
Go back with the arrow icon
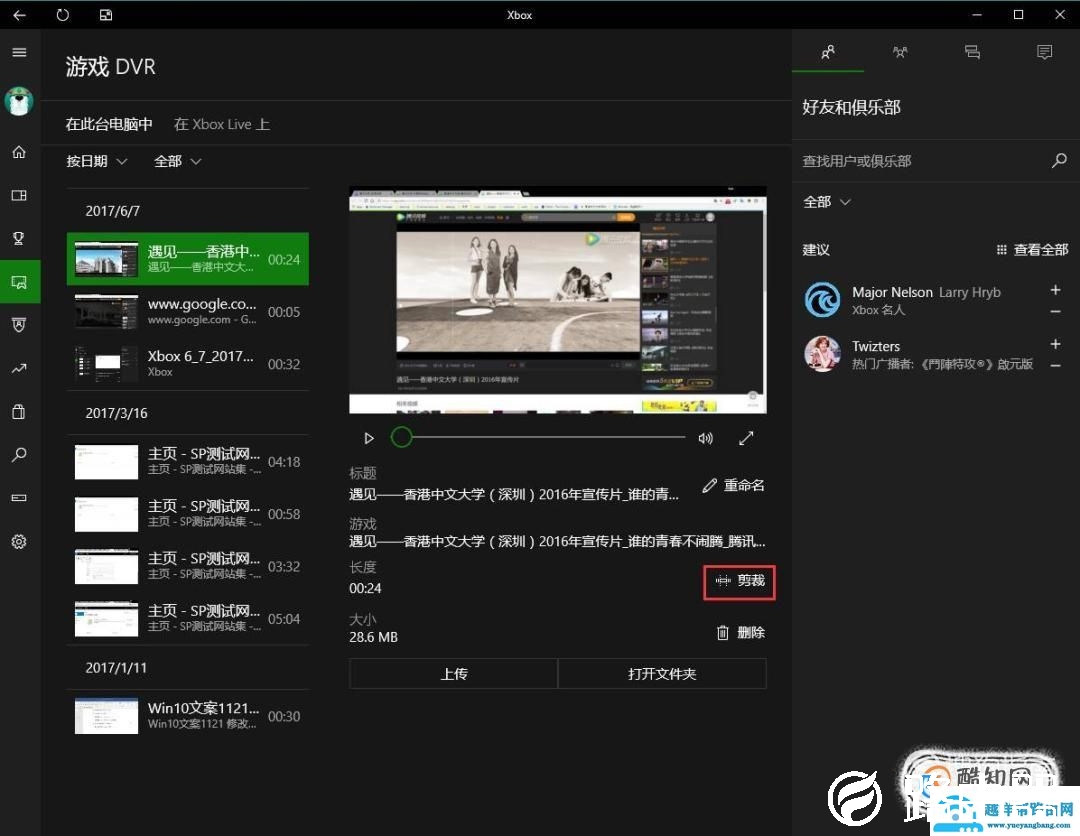click(19, 14)
